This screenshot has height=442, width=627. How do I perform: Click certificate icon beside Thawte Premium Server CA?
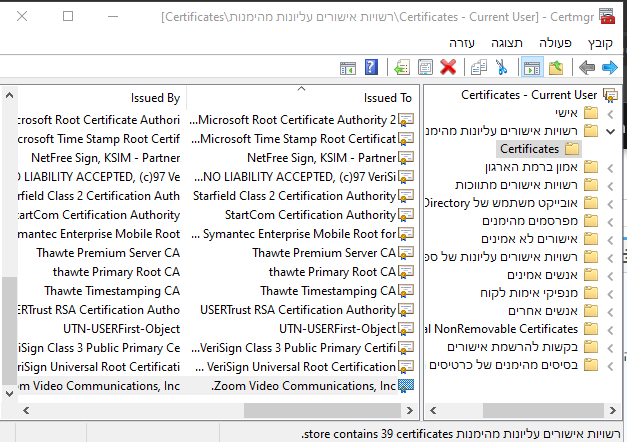[406, 253]
